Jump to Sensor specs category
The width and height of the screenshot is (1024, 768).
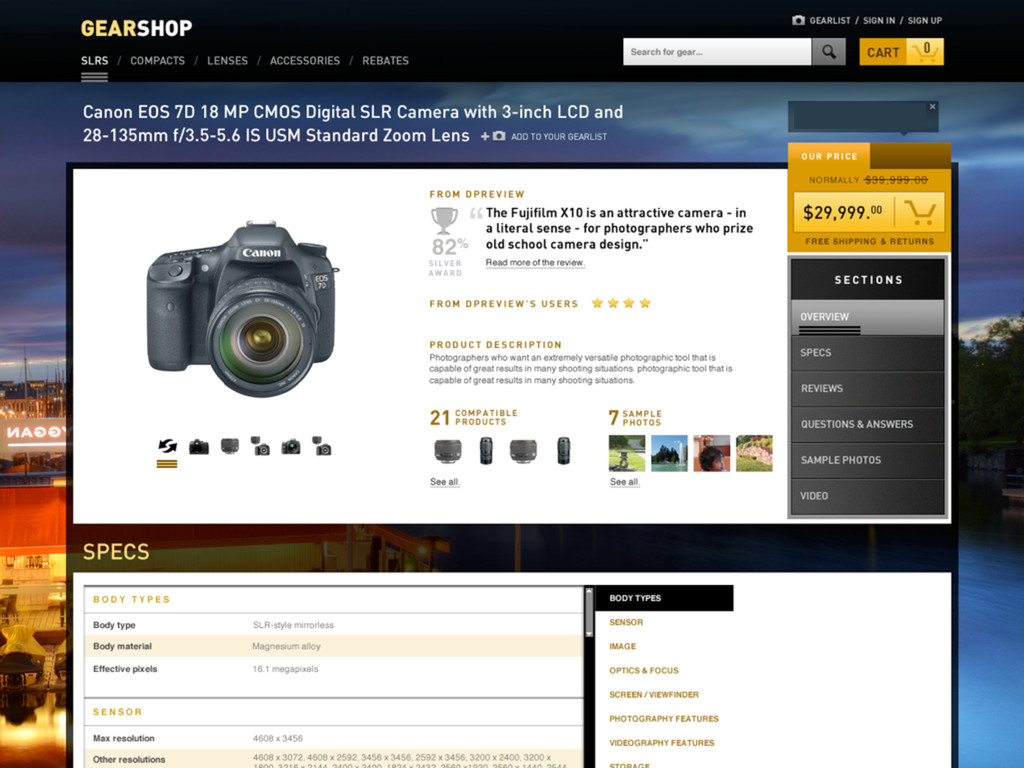[x=626, y=622]
